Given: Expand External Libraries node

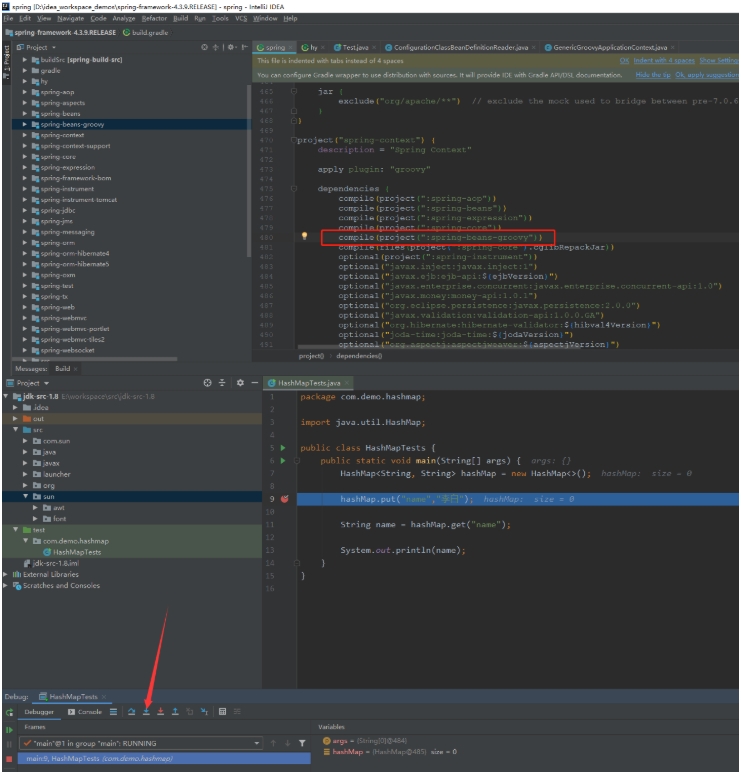Looking at the screenshot, I should 5,574.
